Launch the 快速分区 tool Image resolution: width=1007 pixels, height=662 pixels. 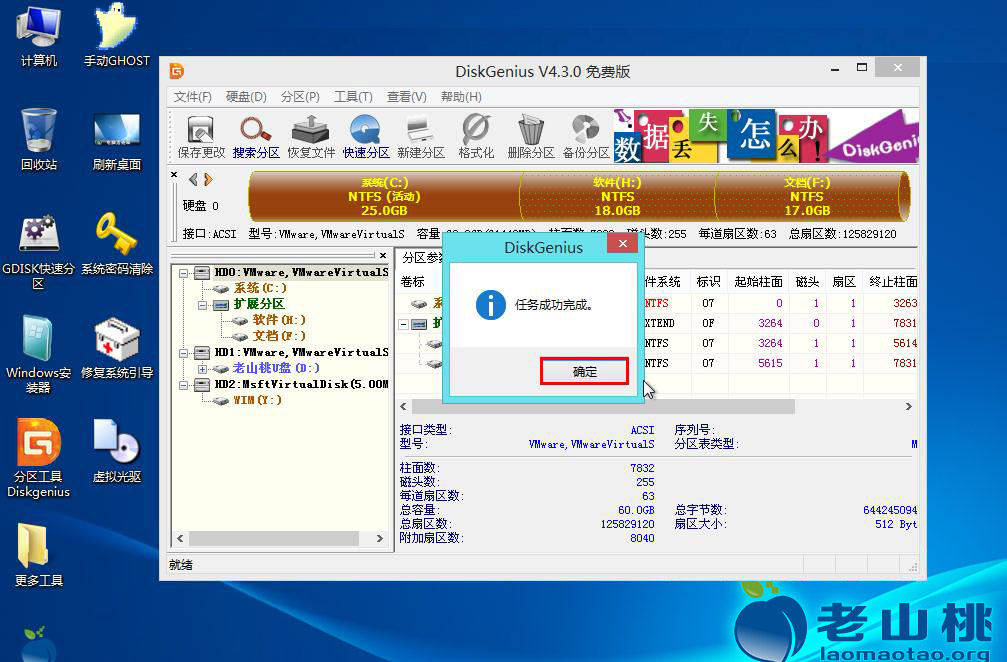click(x=365, y=137)
